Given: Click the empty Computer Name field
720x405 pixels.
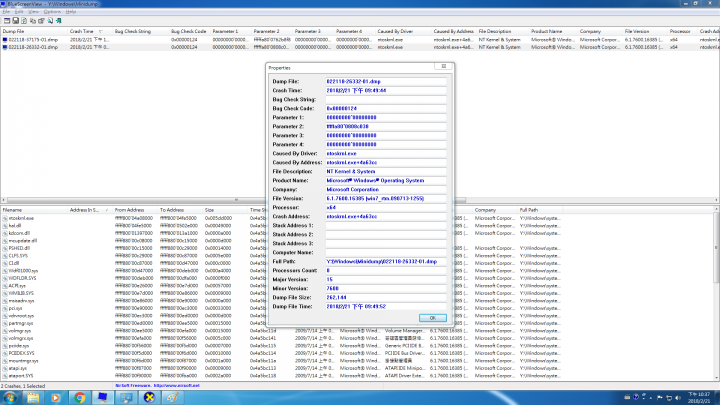Looking at the screenshot, I should (x=386, y=253).
